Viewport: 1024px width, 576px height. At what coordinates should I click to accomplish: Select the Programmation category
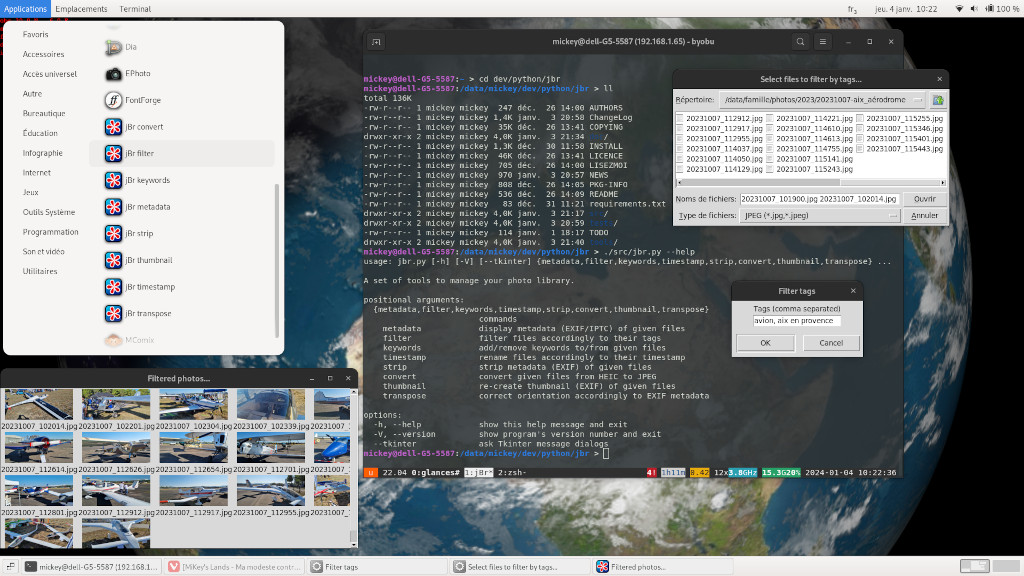pyautogui.click(x=50, y=232)
